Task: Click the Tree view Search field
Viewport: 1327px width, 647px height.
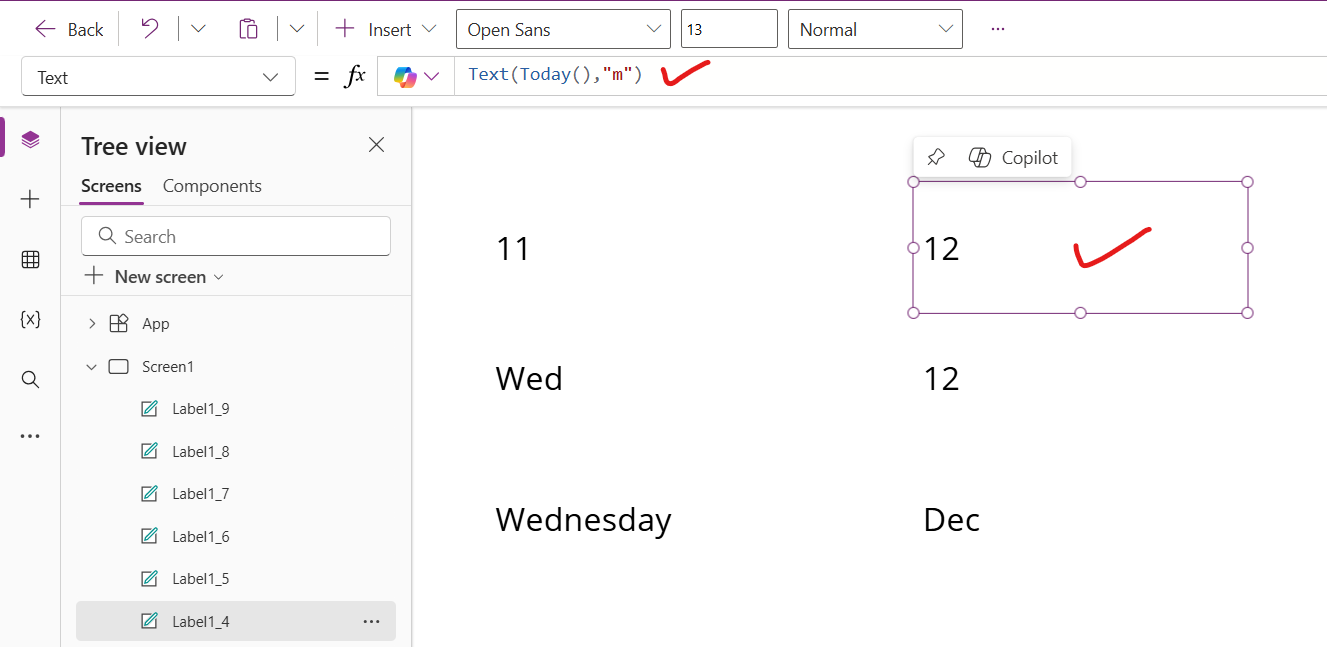Action: [x=236, y=236]
